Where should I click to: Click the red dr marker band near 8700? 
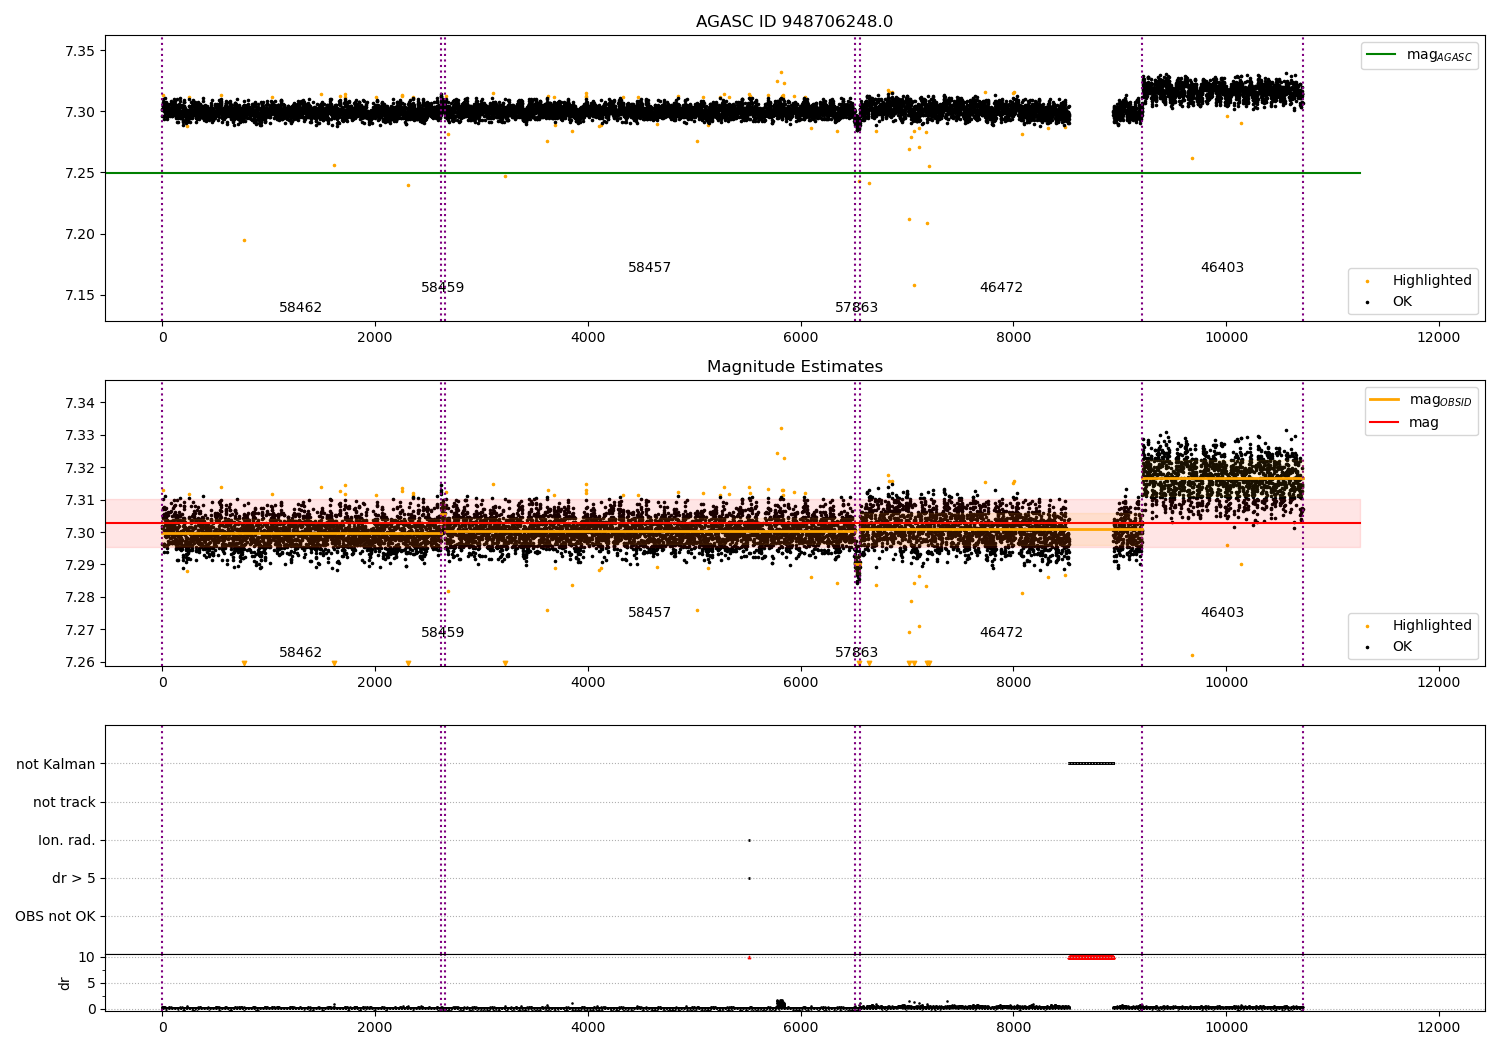coord(1091,957)
